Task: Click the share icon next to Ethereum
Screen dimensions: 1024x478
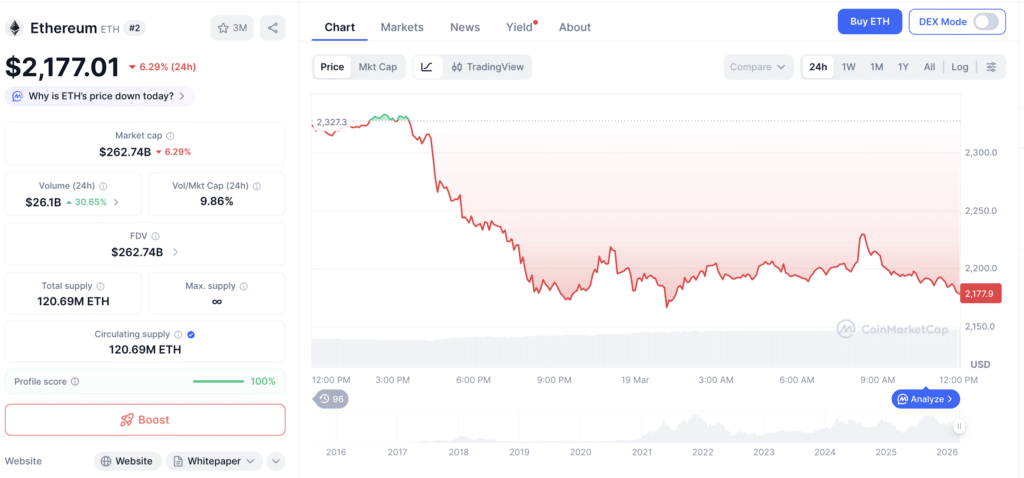Action: coord(273,28)
